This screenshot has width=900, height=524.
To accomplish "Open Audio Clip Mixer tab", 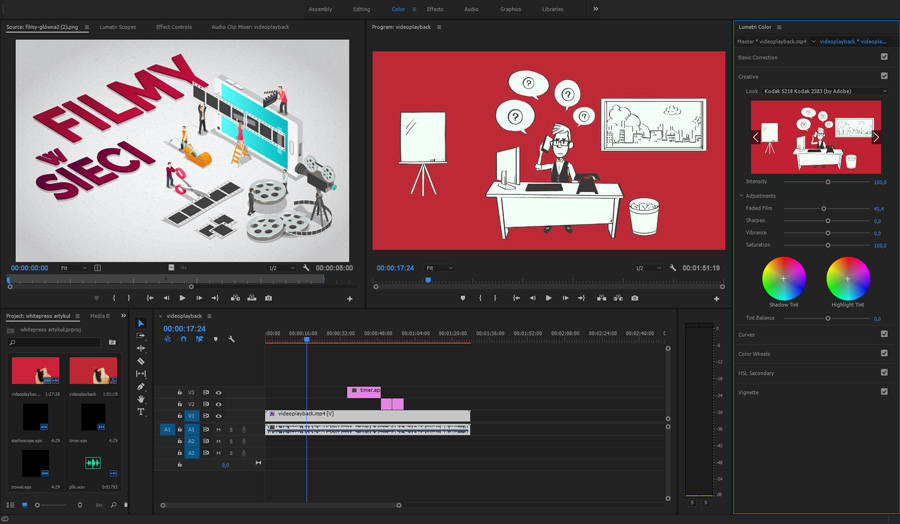I will 250,27.
